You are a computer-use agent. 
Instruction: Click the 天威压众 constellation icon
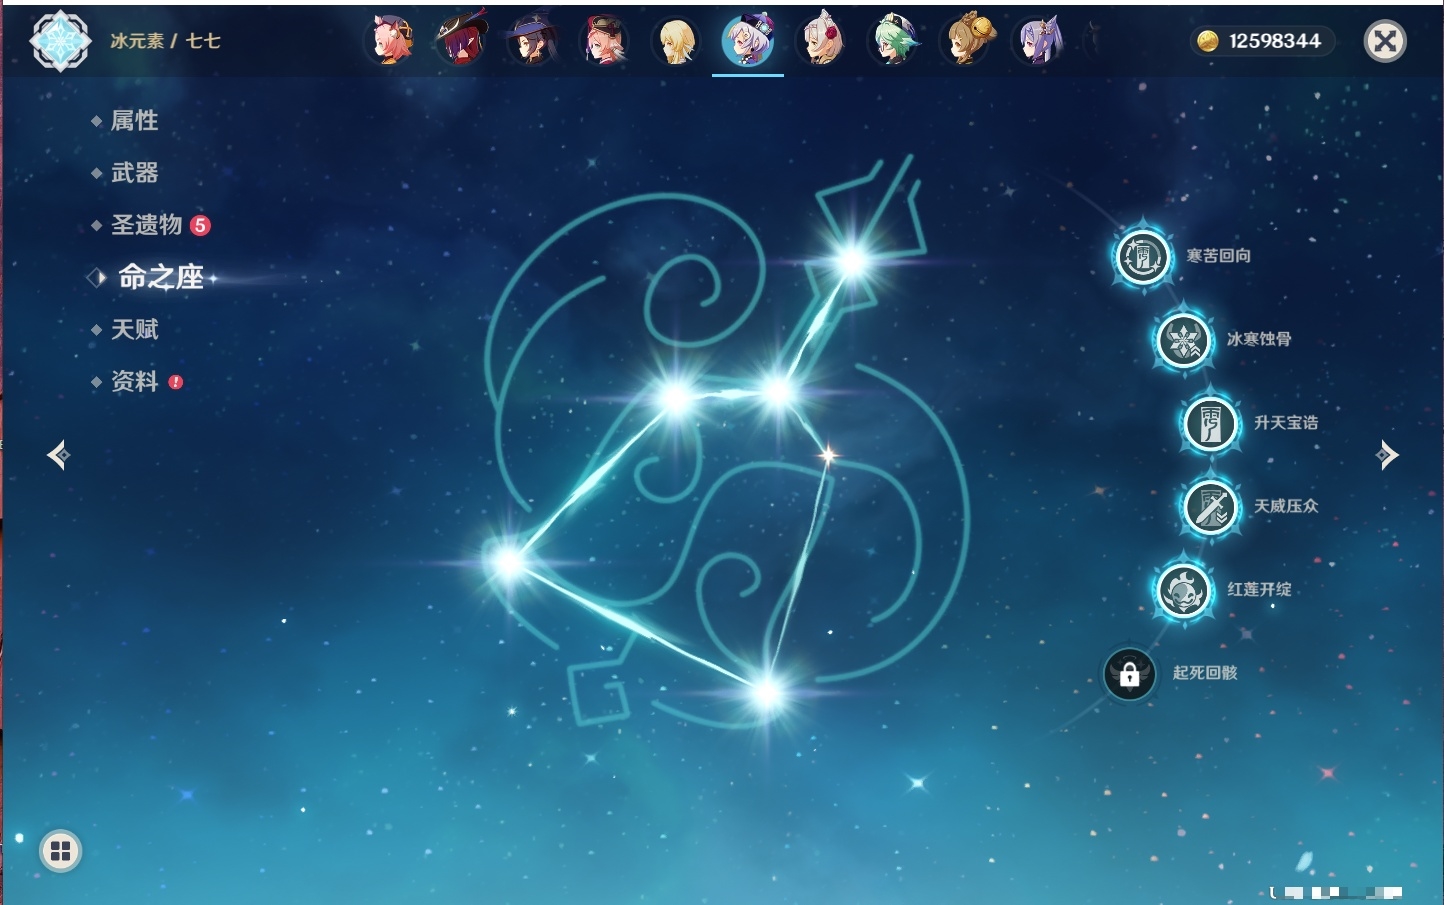(x=1210, y=507)
